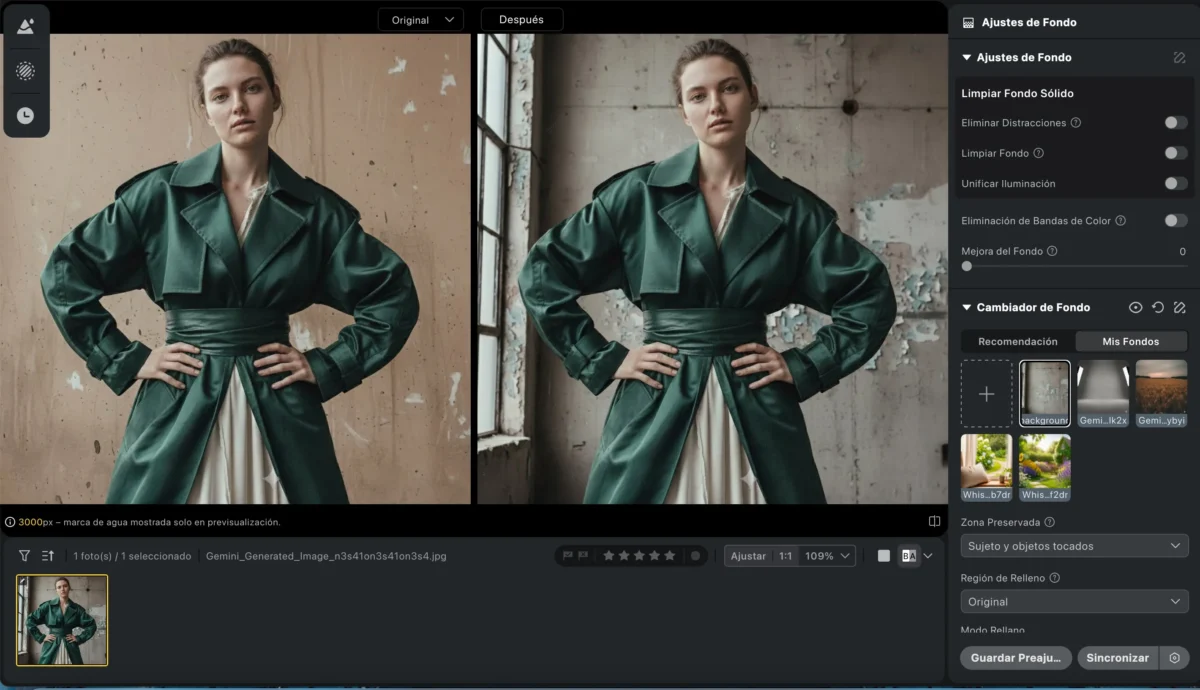
Task: Click the help icon beside Eliminar Distracciones
Action: [1076, 123]
